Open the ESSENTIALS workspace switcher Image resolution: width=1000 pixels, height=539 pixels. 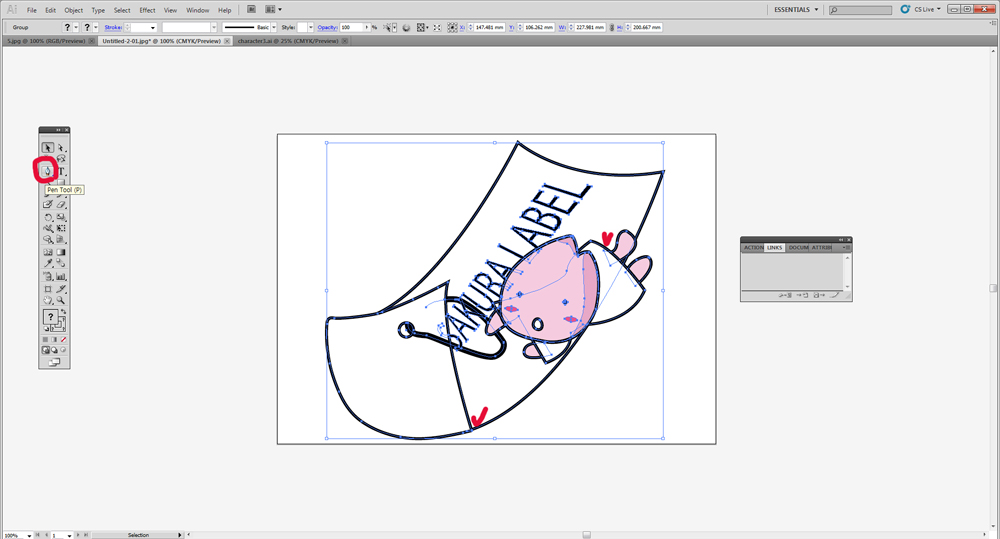(x=796, y=10)
